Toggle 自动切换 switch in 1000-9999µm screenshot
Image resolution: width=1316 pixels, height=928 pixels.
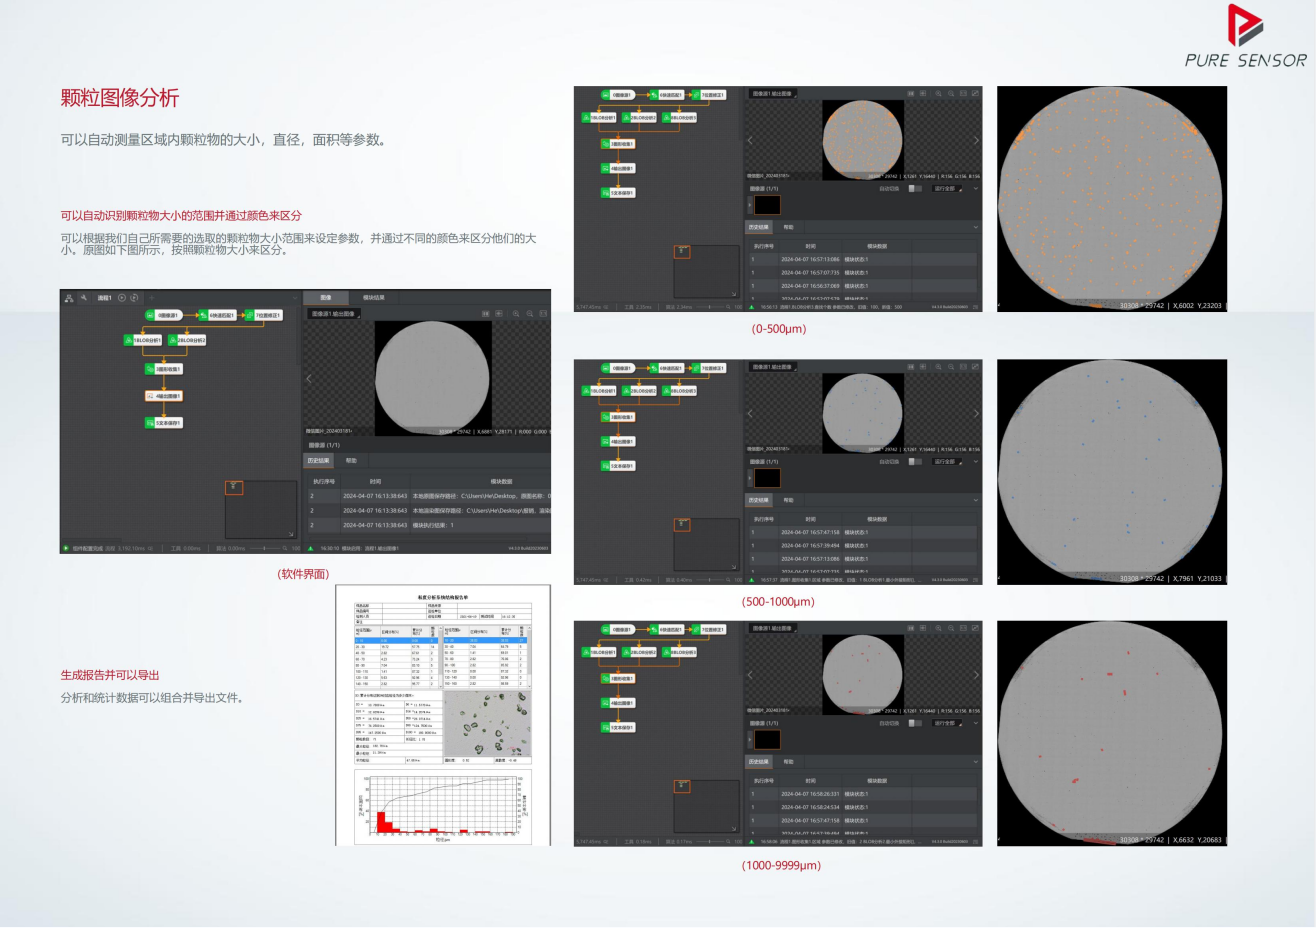(x=915, y=723)
